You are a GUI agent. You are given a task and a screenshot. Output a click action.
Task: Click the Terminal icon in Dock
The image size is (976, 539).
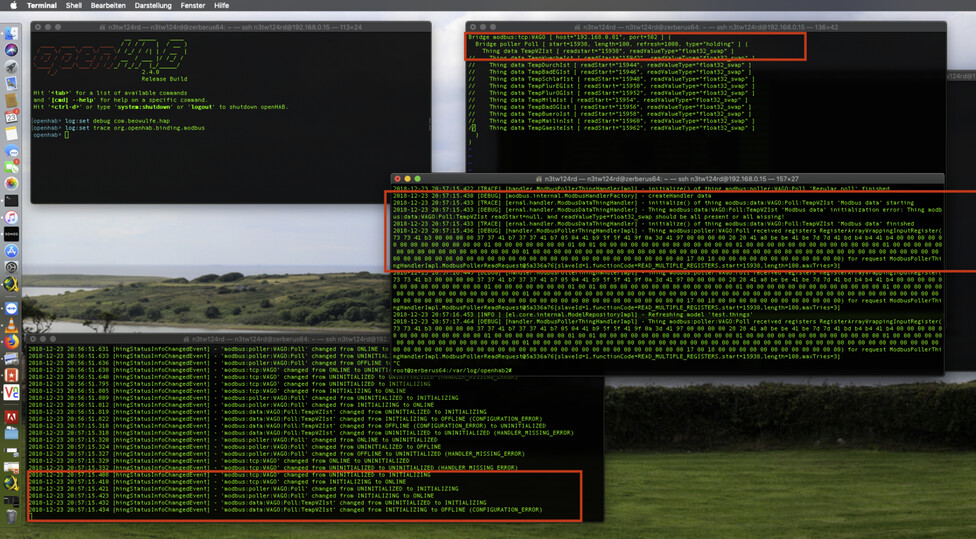pyautogui.click(x=11, y=200)
